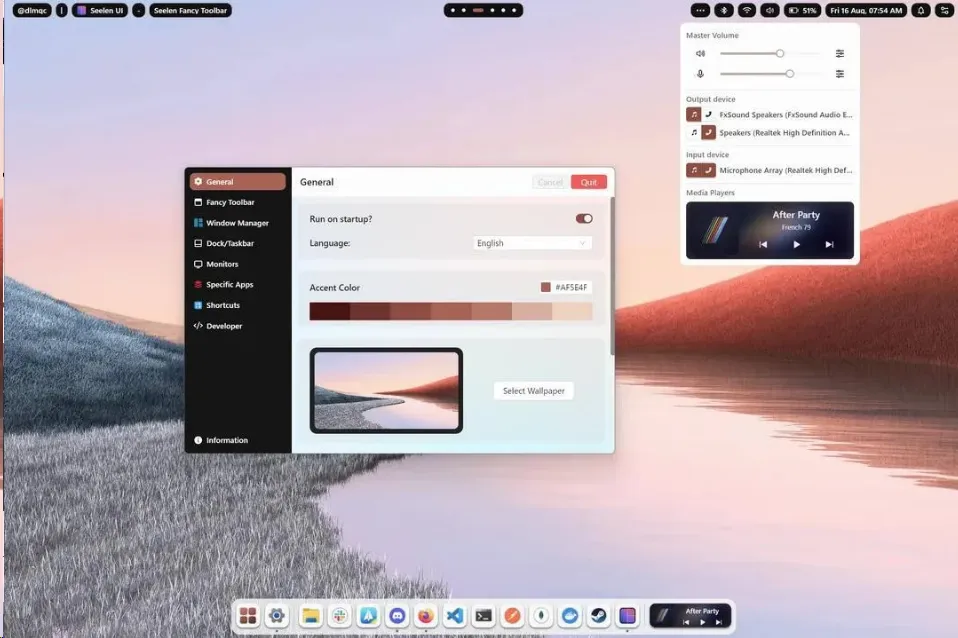Open the battery 51% indicator
The width and height of the screenshot is (958, 638).
(802, 10)
